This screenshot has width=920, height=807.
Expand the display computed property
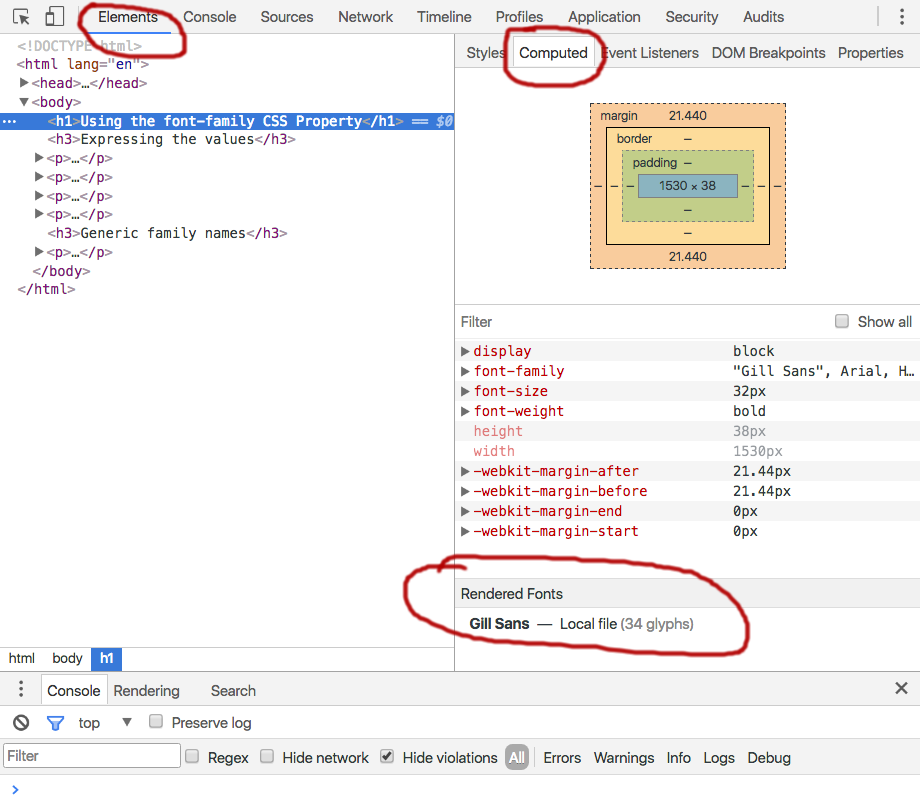465,351
